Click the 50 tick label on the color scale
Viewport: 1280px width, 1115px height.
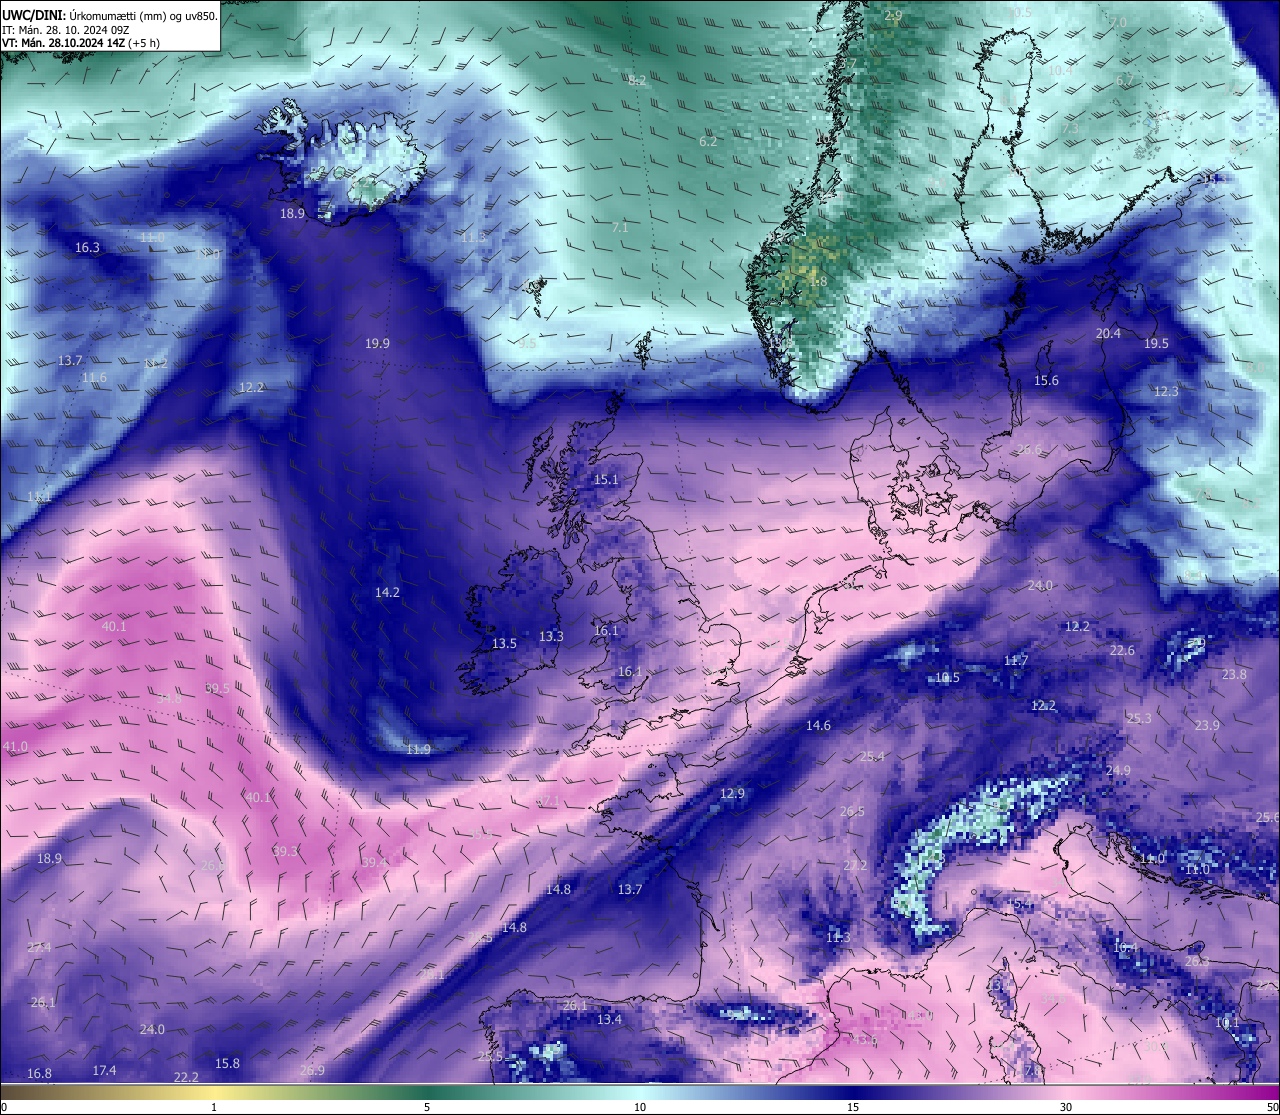[1271, 1107]
